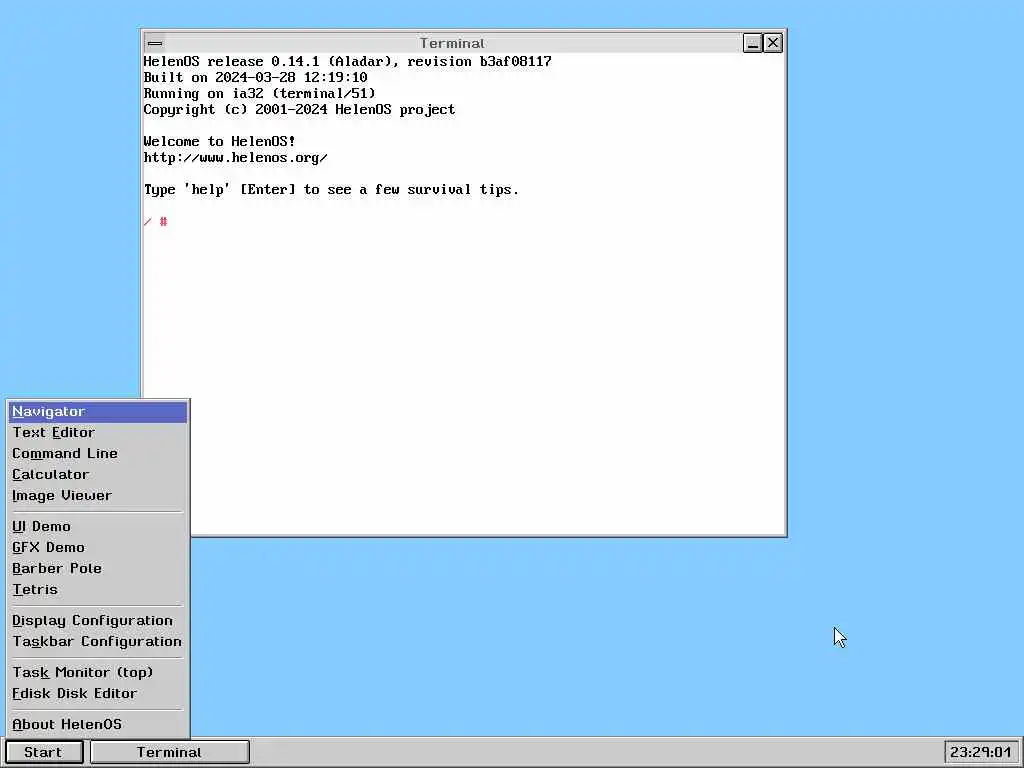Click the 'Built on 2024-03-28 12:19:10' line

tap(255, 77)
